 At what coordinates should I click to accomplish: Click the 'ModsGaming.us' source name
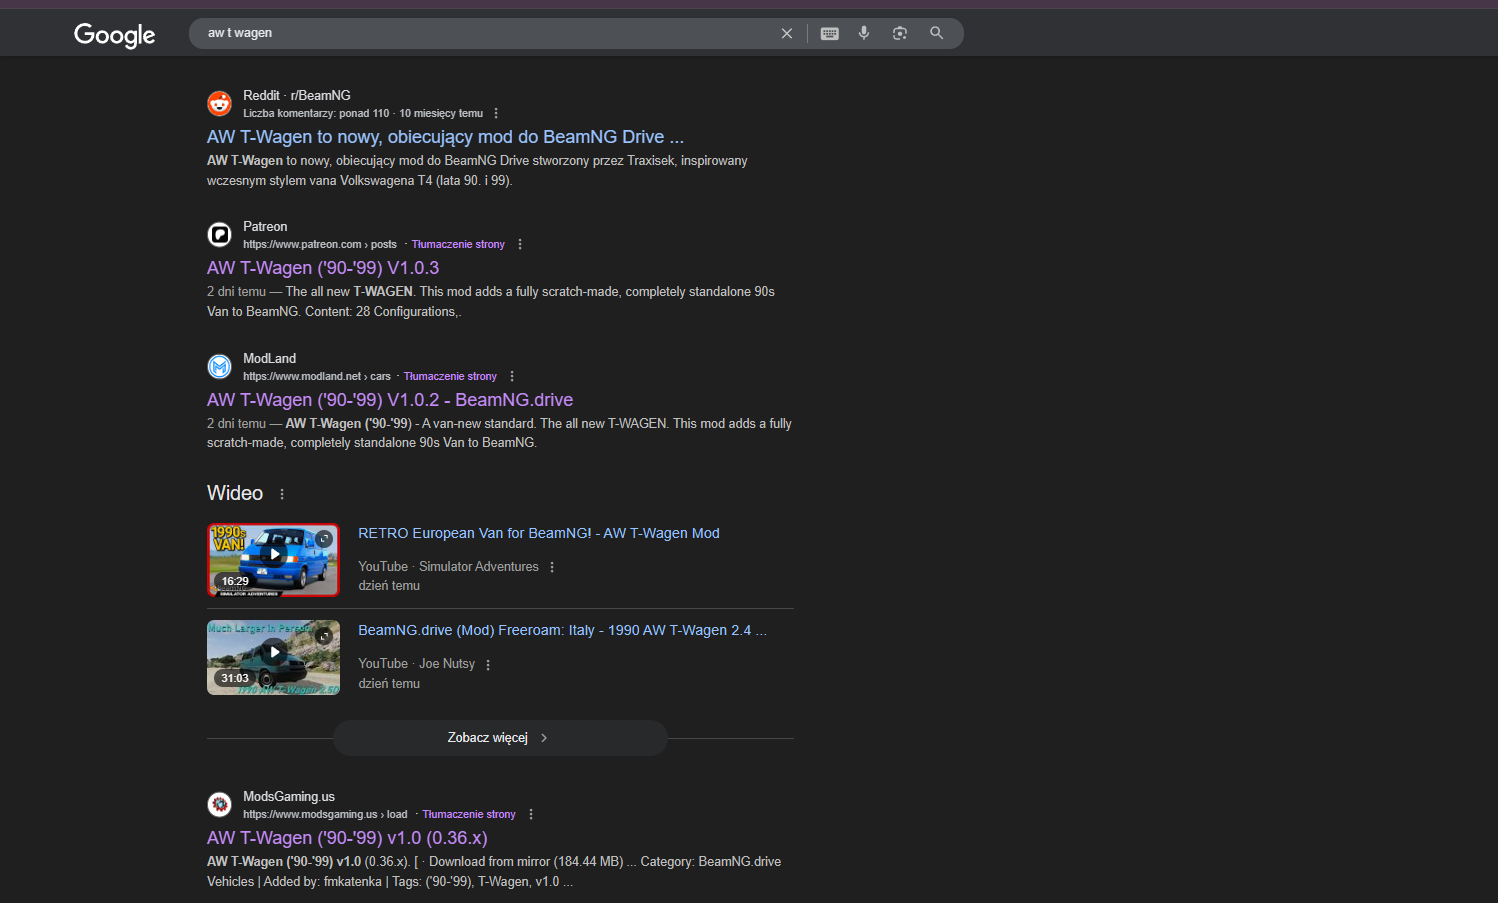pos(289,796)
